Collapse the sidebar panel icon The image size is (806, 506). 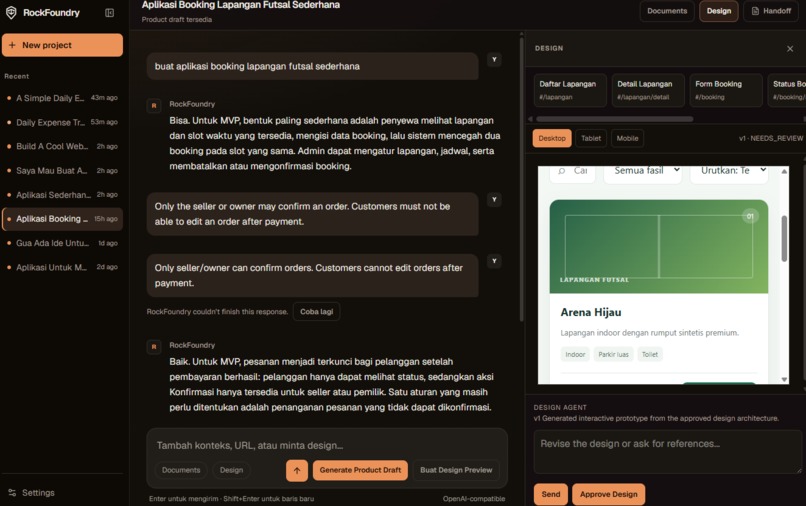coord(109,13)
